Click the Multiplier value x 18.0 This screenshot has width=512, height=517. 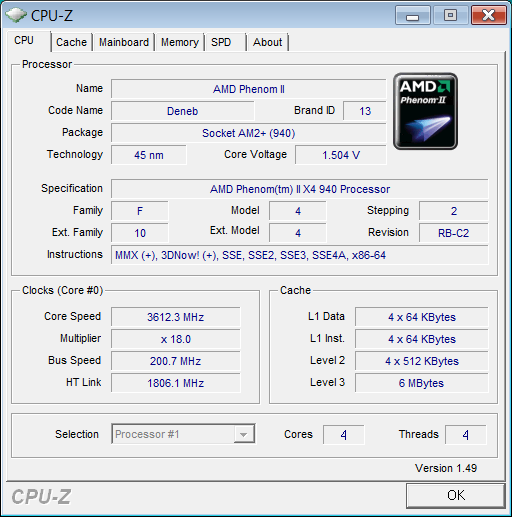coord(176,339)
